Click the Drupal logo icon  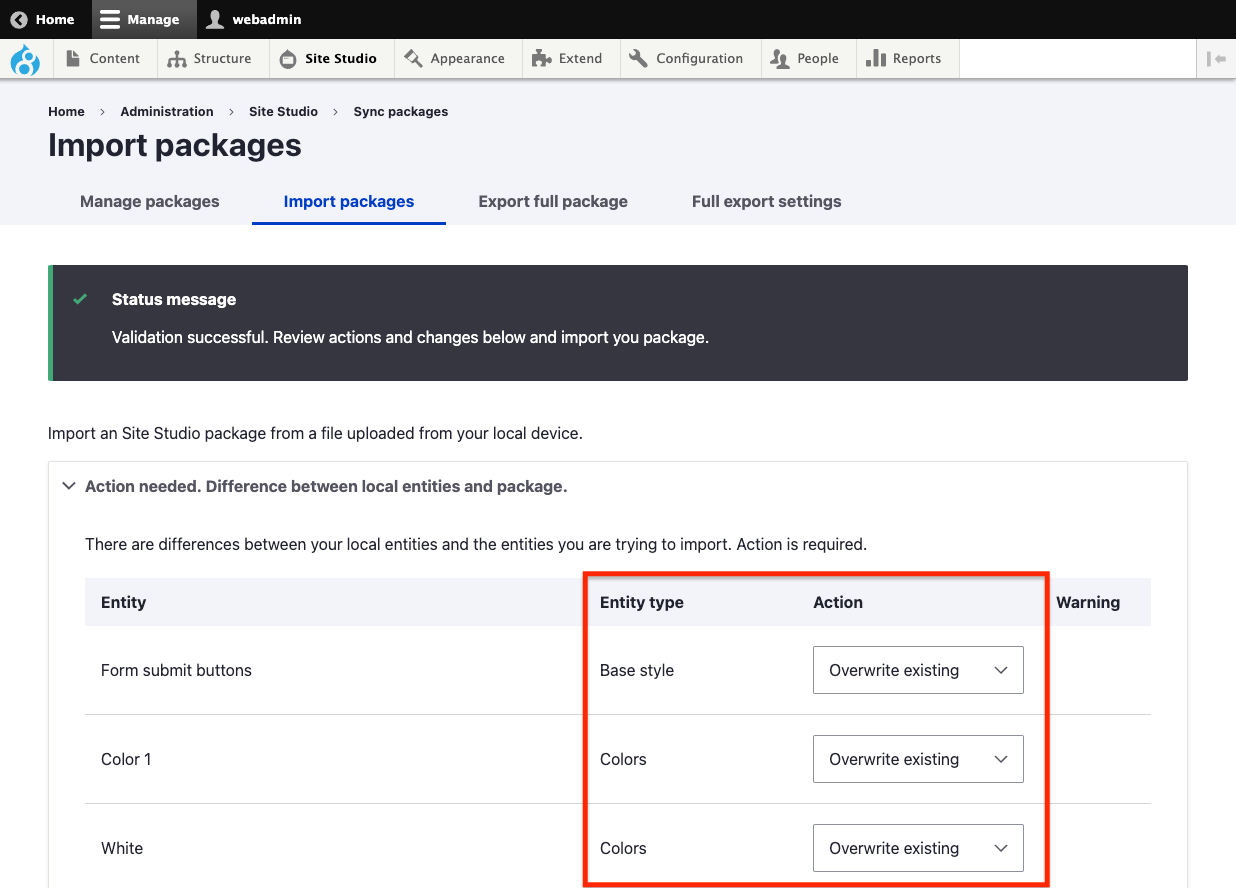[x=25, y=59]
